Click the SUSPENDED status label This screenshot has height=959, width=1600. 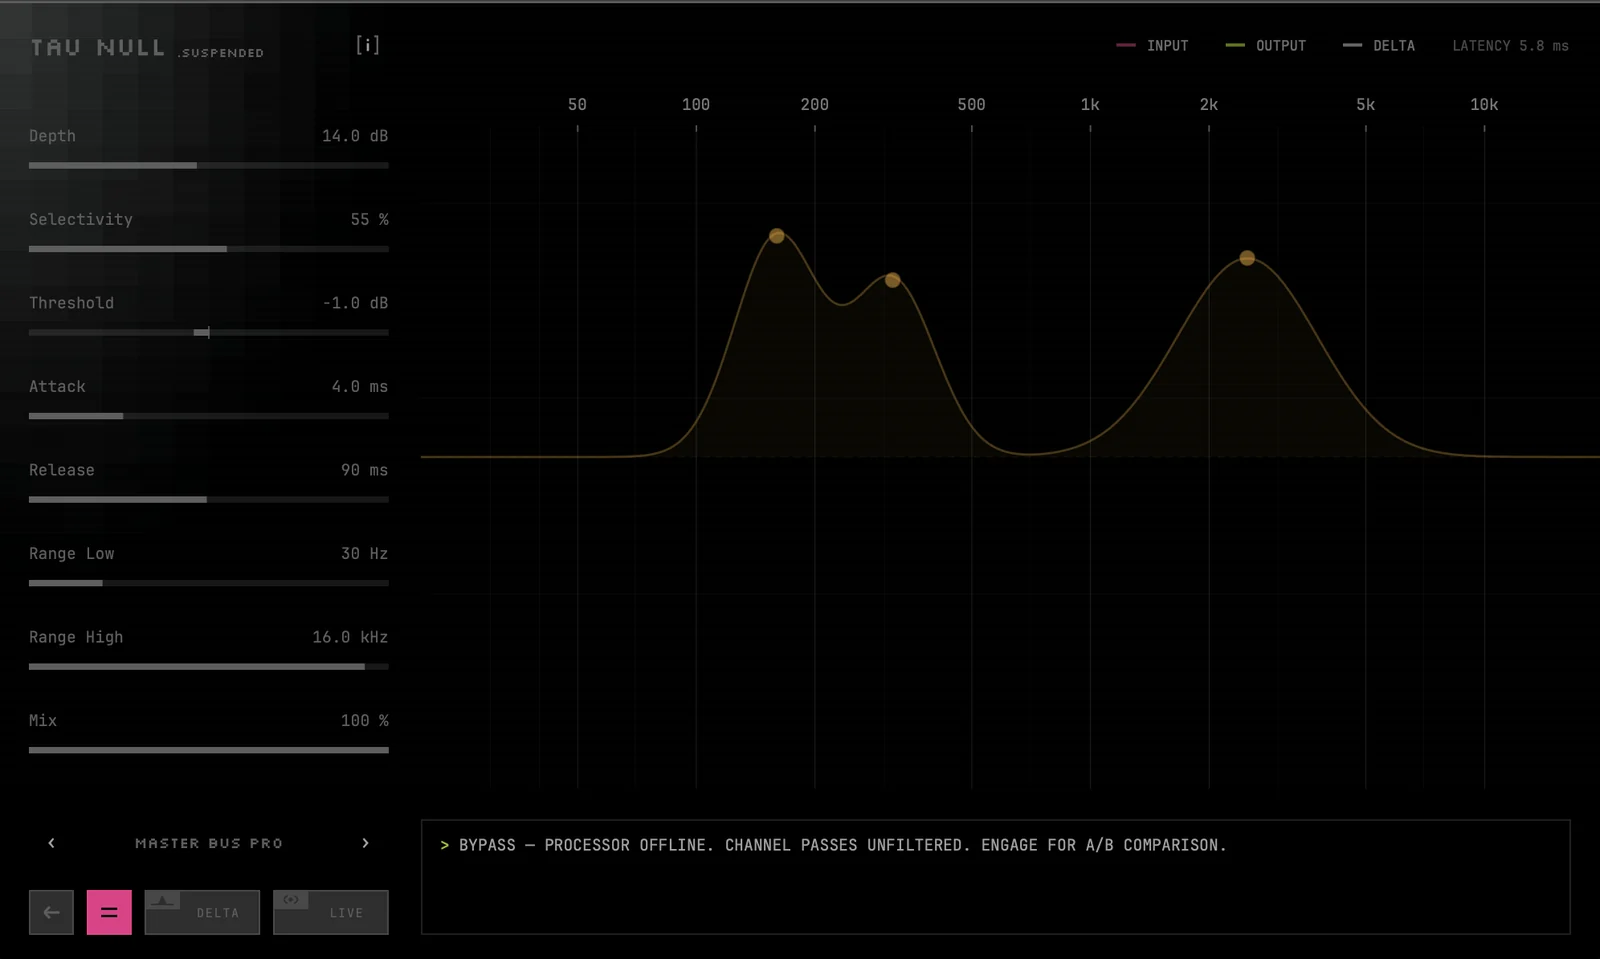(221, 53)
